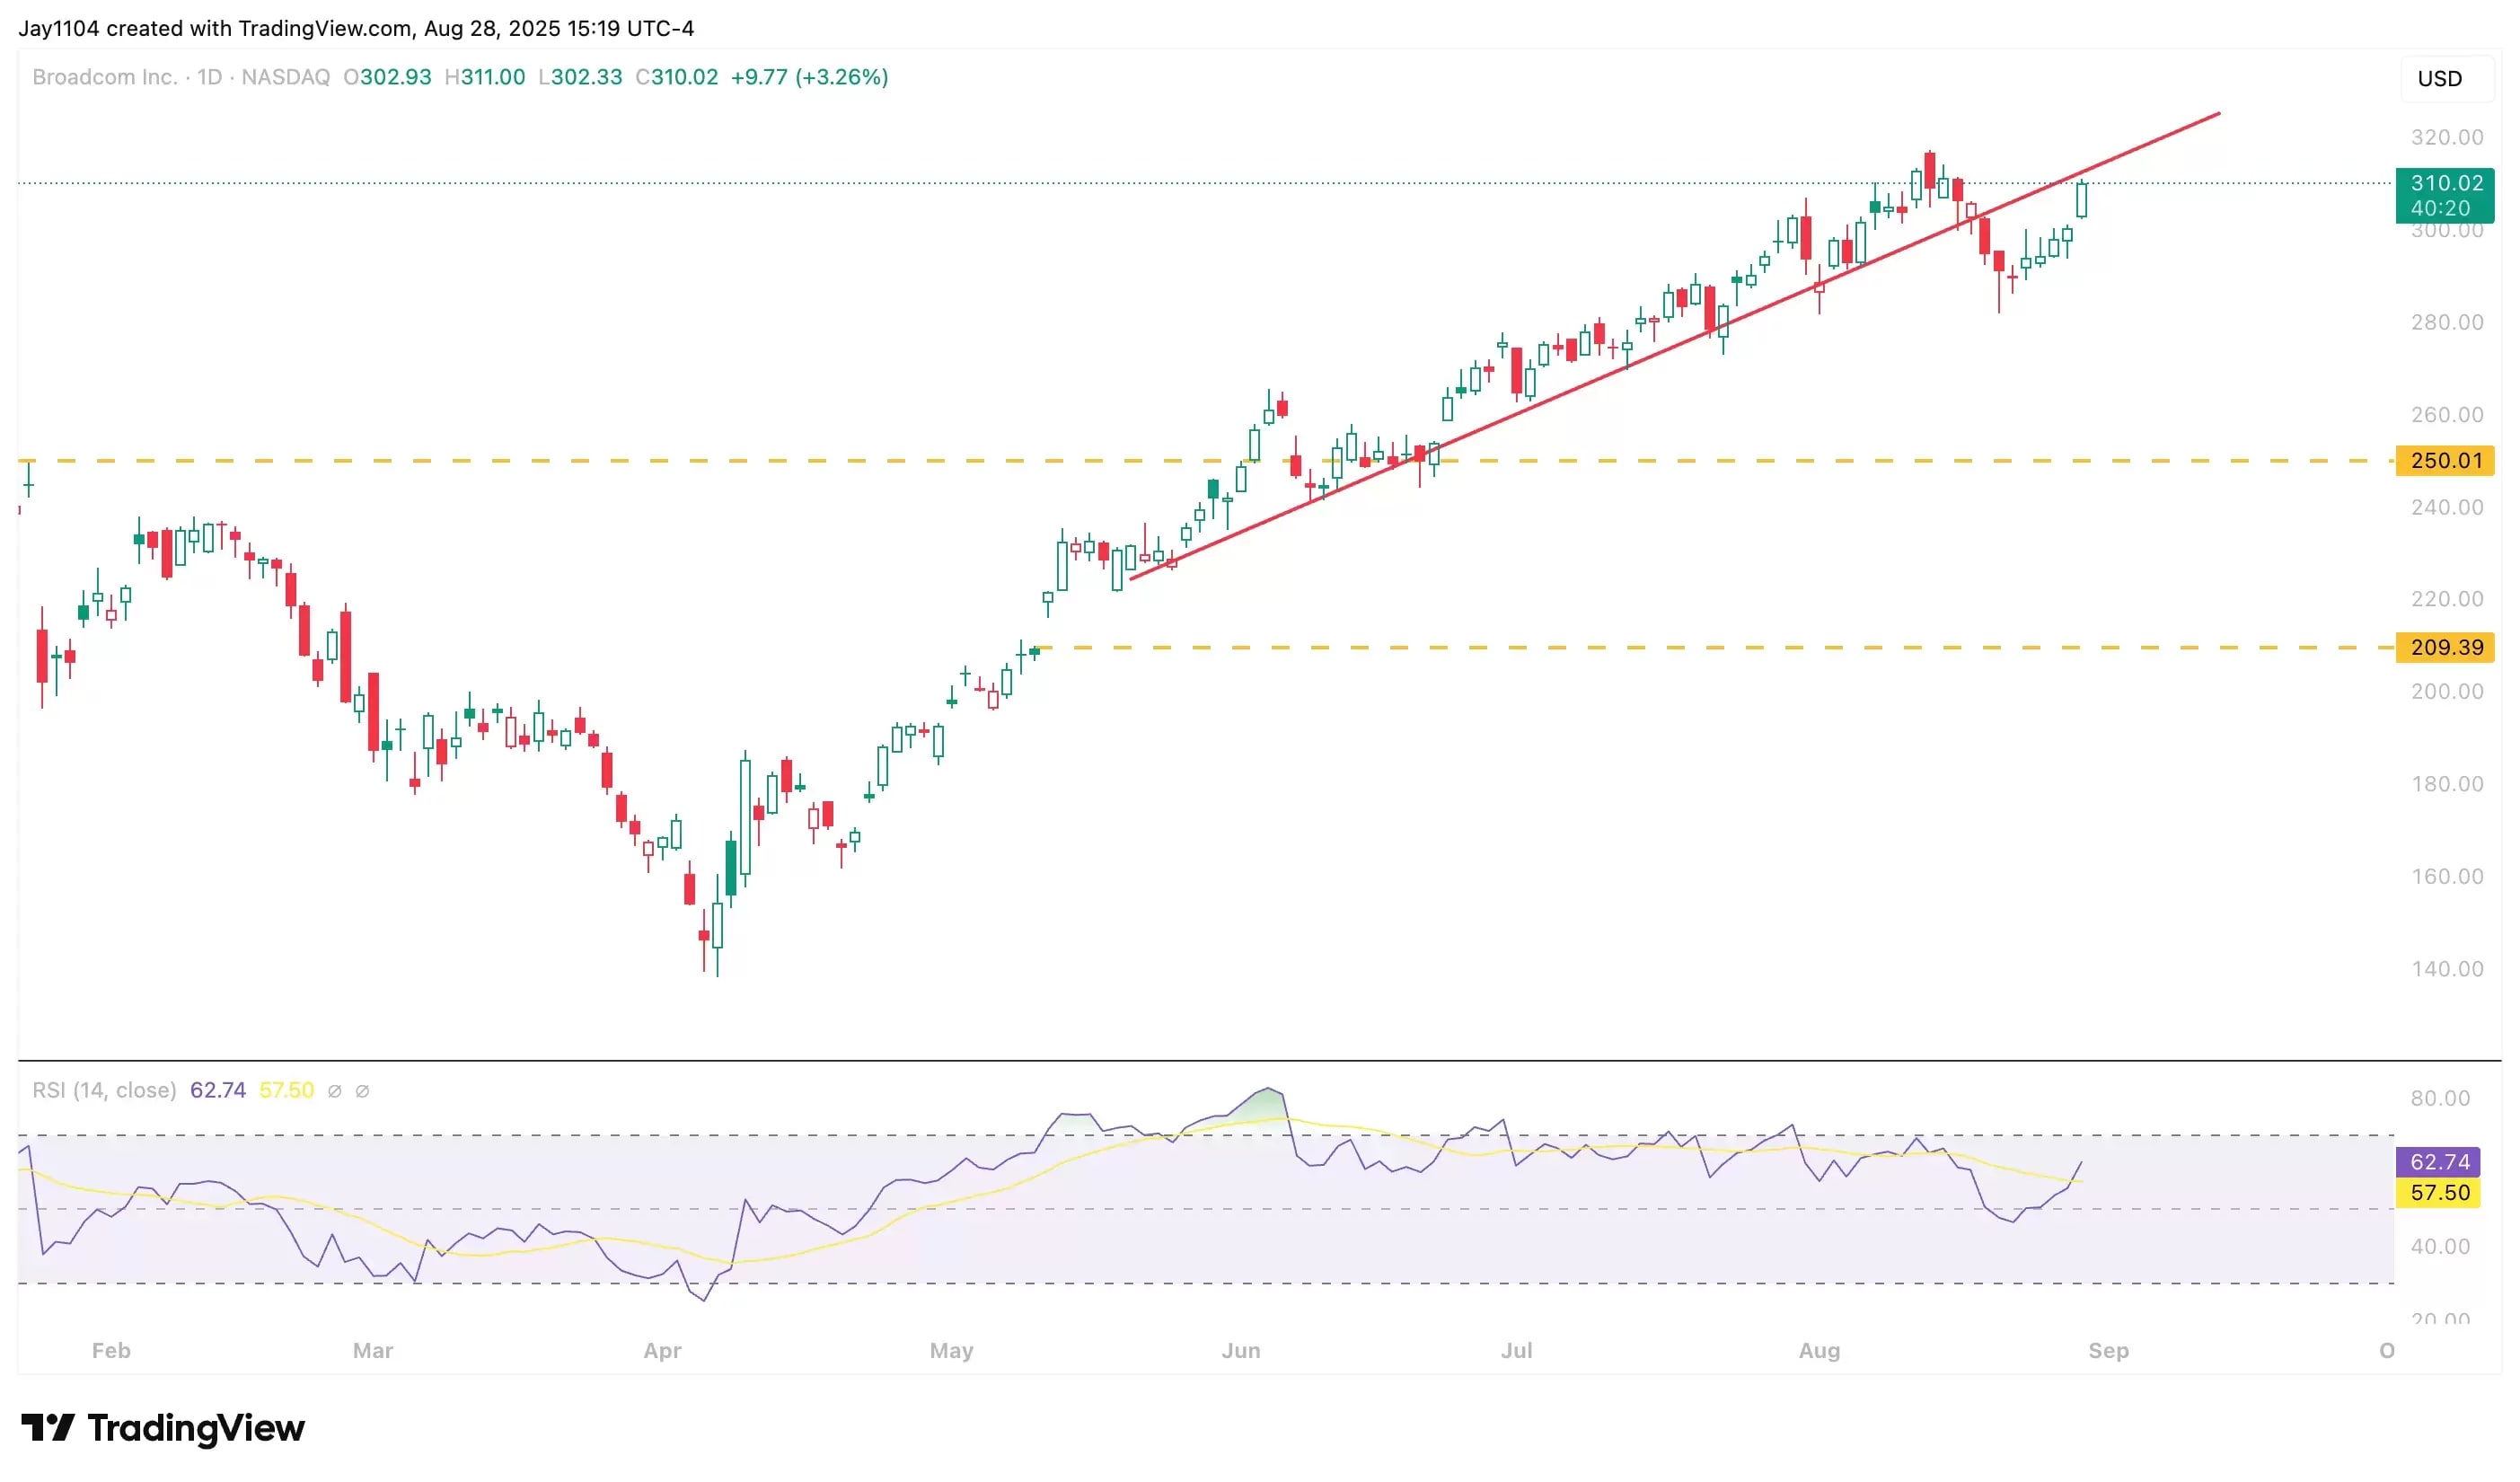Click the Sep label on time axis
The image size is (2520, 1482).
click(x=2108, y=1350)
